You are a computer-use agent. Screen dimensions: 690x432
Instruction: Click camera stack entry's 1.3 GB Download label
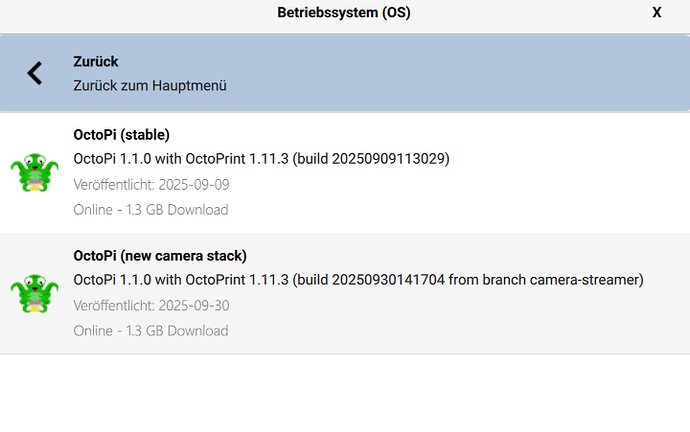pos(151,331)
